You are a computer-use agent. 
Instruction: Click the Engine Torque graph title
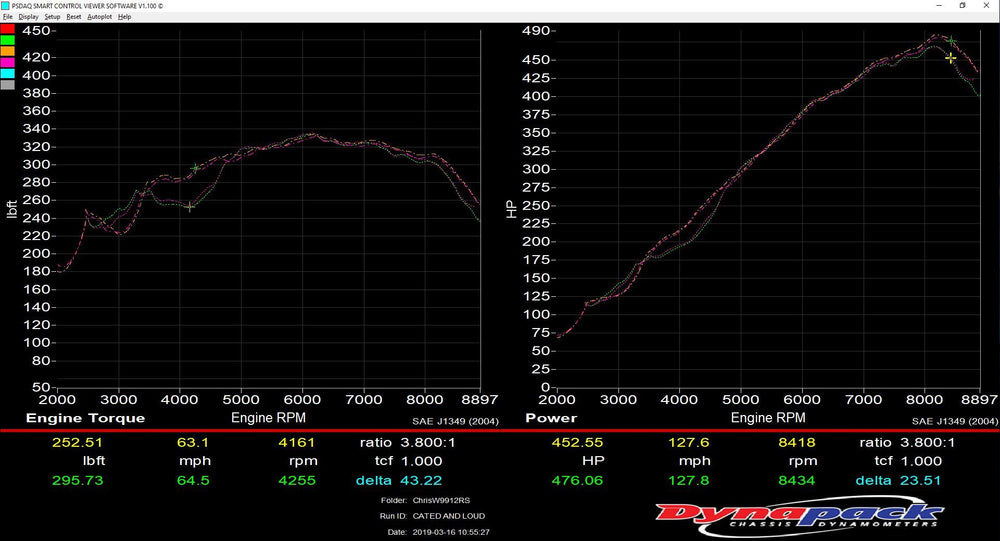[85, 418]
